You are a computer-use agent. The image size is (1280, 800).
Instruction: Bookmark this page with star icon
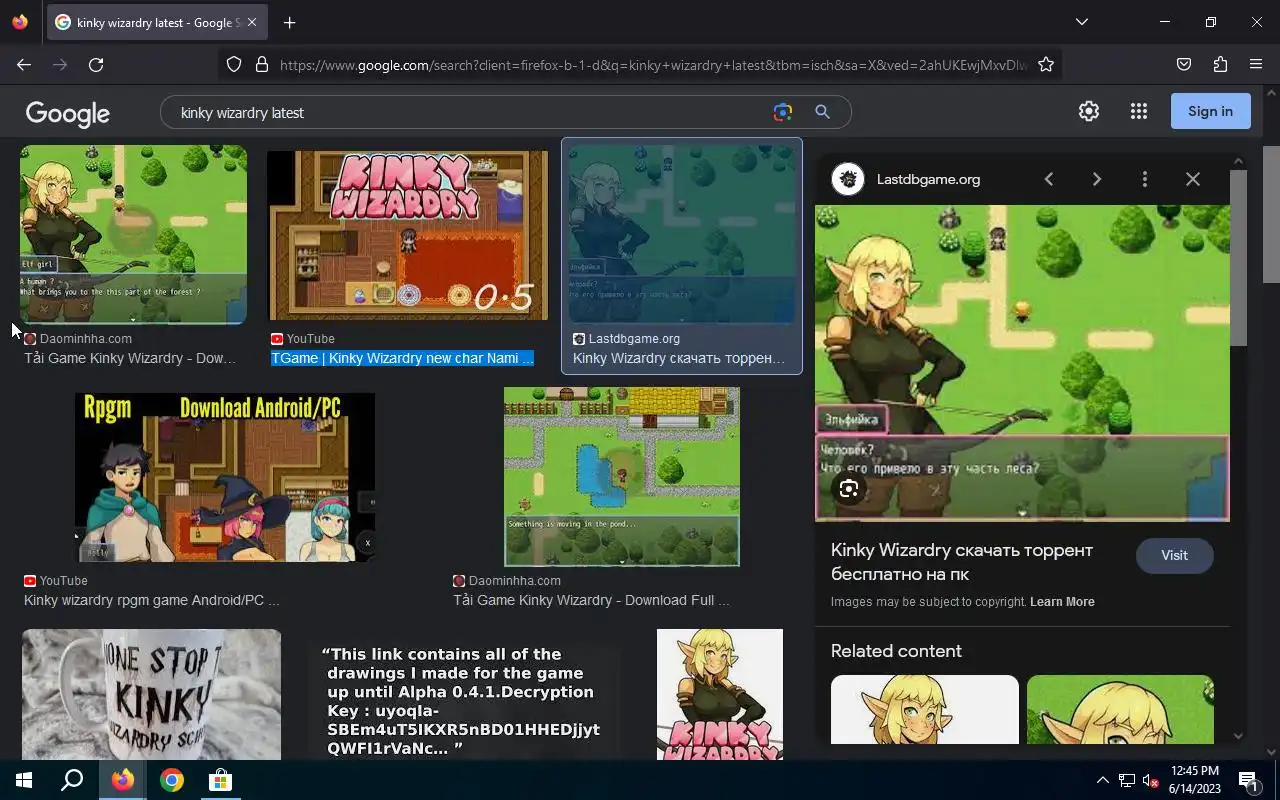click(1046, 65)
